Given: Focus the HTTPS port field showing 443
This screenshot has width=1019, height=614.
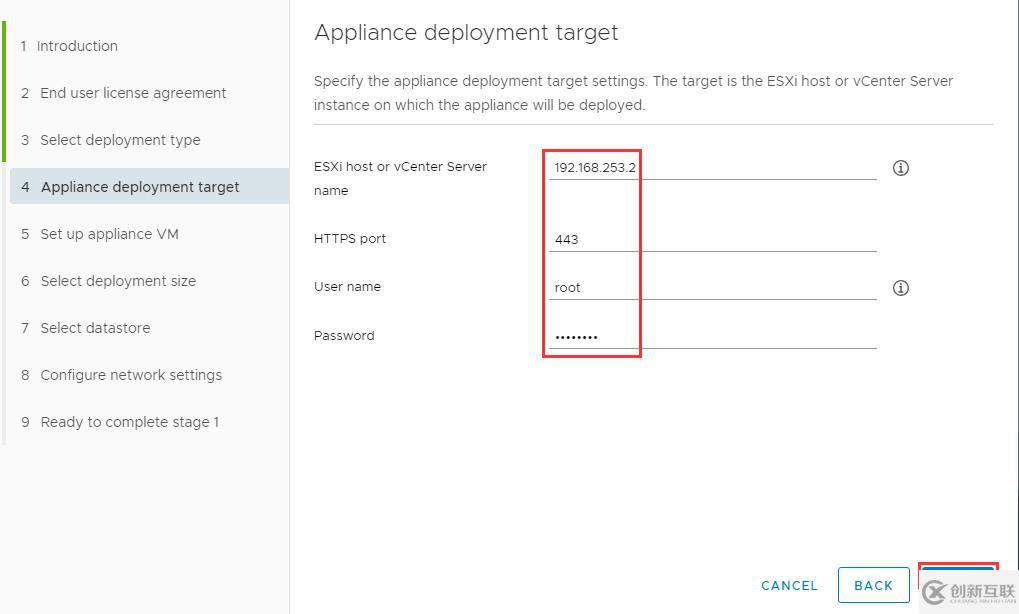Looking at the screenshot, I should 713,239.
